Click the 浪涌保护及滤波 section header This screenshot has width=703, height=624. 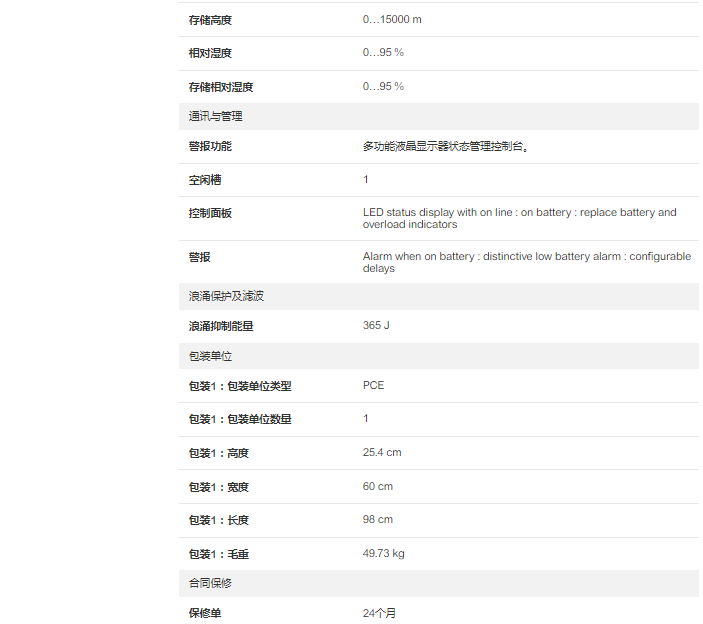(x=226, y=296)
